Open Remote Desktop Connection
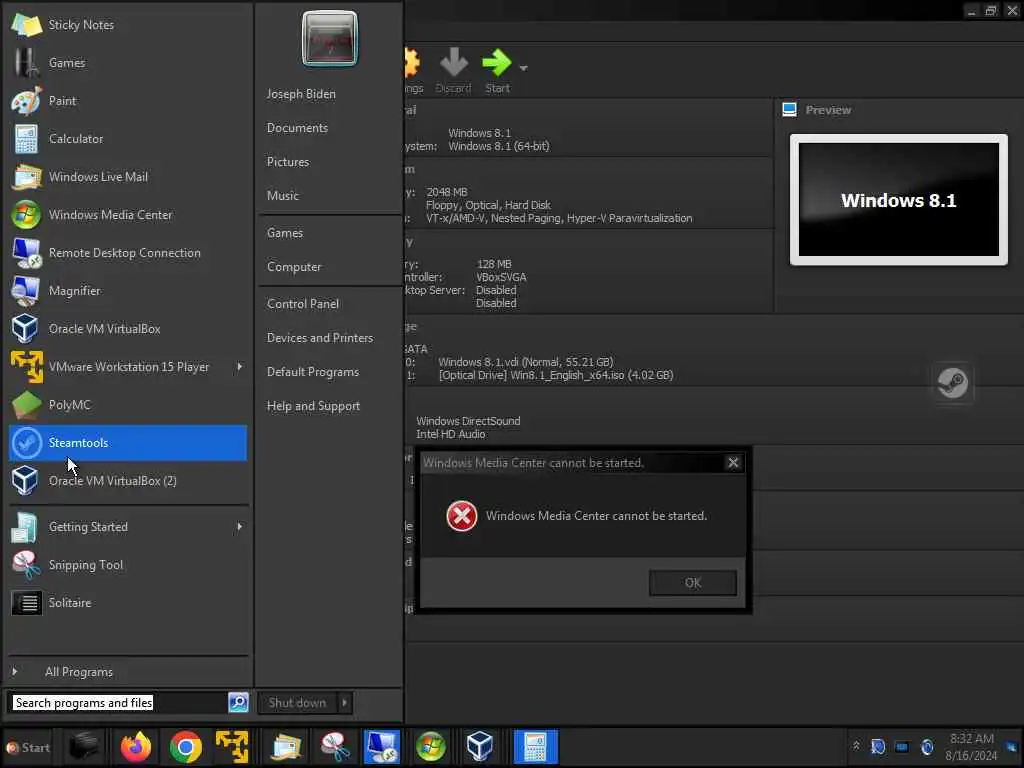Image resolution: width=1024 pixels, height=768 pixels. point(128,253)
